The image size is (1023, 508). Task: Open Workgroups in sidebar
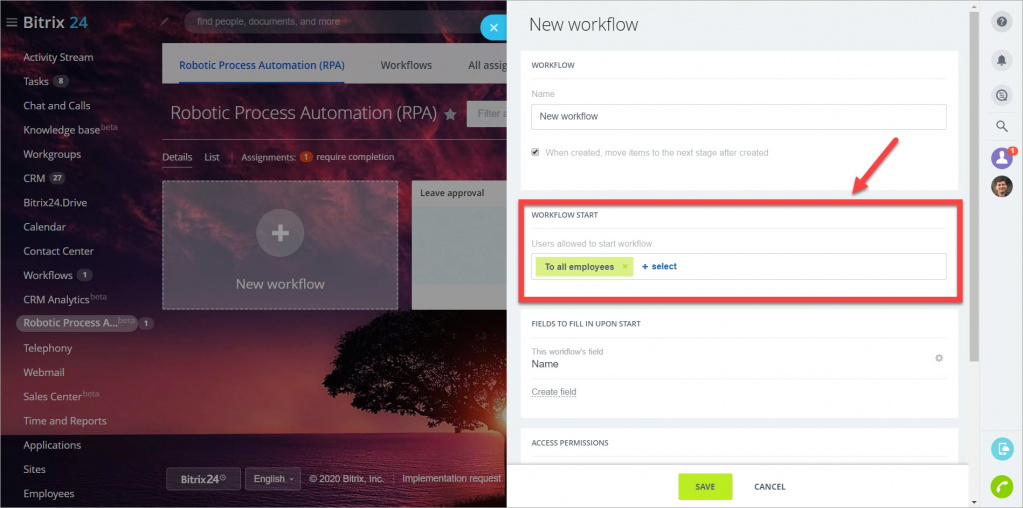point(52,155)
